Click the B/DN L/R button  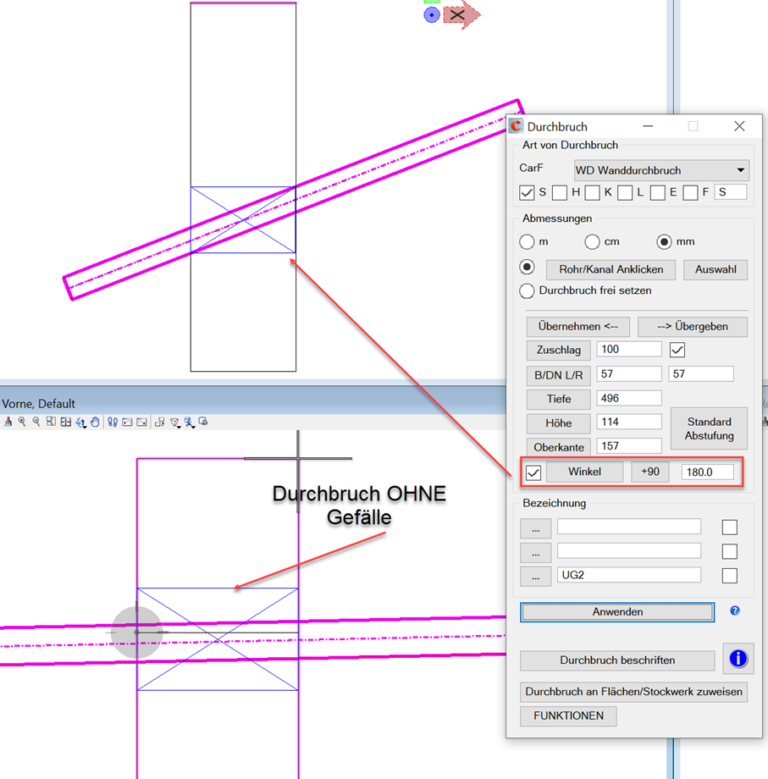[x=558, y=375]
